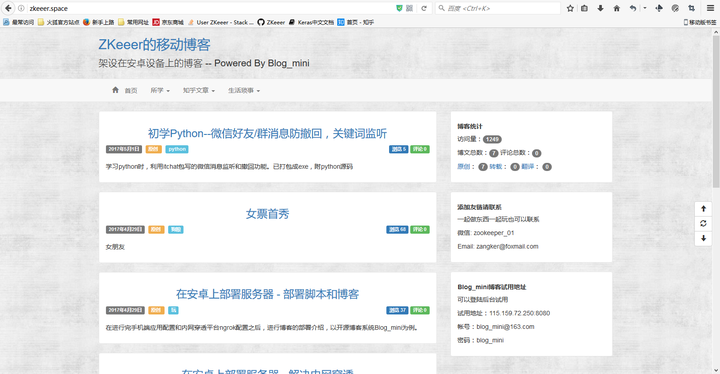Open the 京东商城 bookmark
This screenshot has height=374, width=720.
coord(168,22)
